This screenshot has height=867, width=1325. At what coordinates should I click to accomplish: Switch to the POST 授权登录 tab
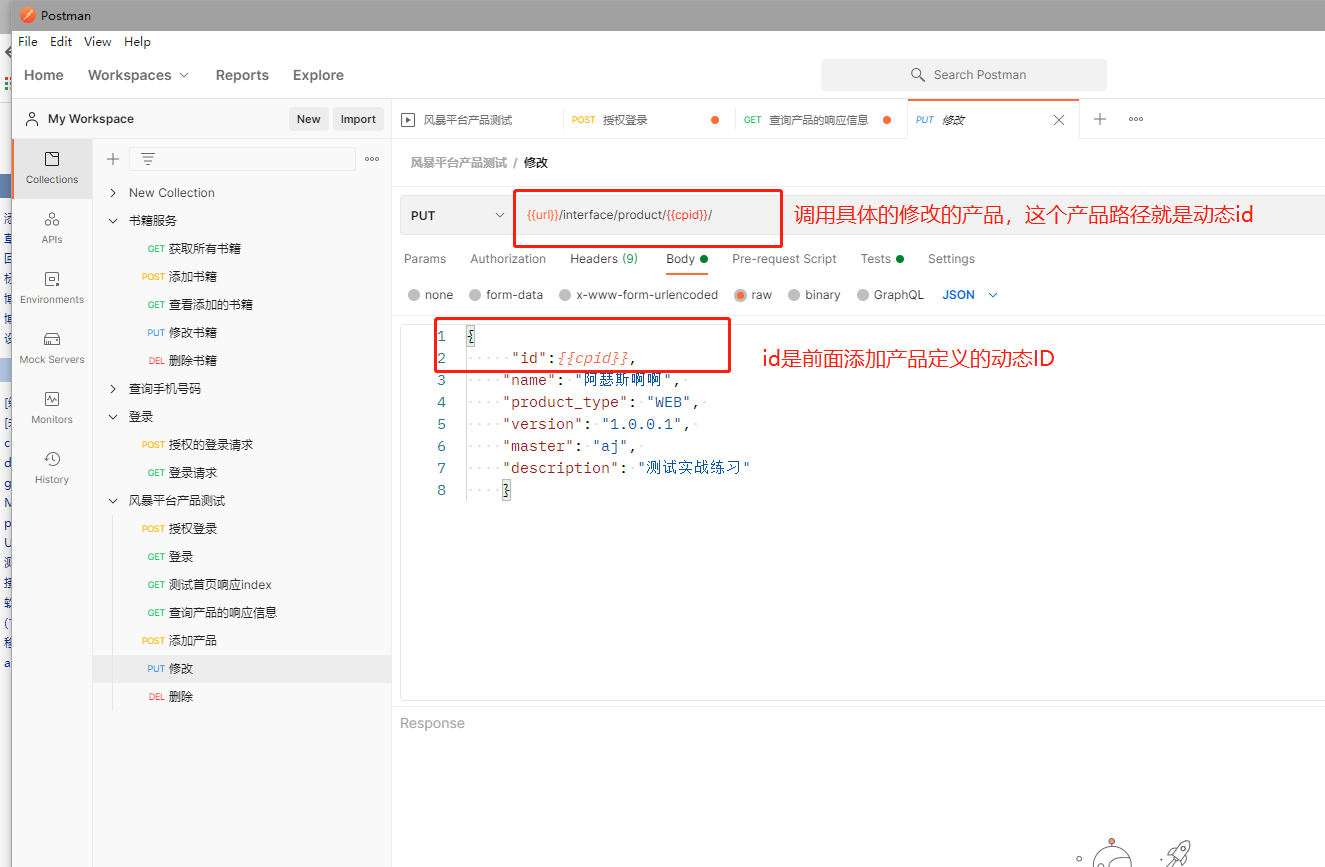pos(647,120)
